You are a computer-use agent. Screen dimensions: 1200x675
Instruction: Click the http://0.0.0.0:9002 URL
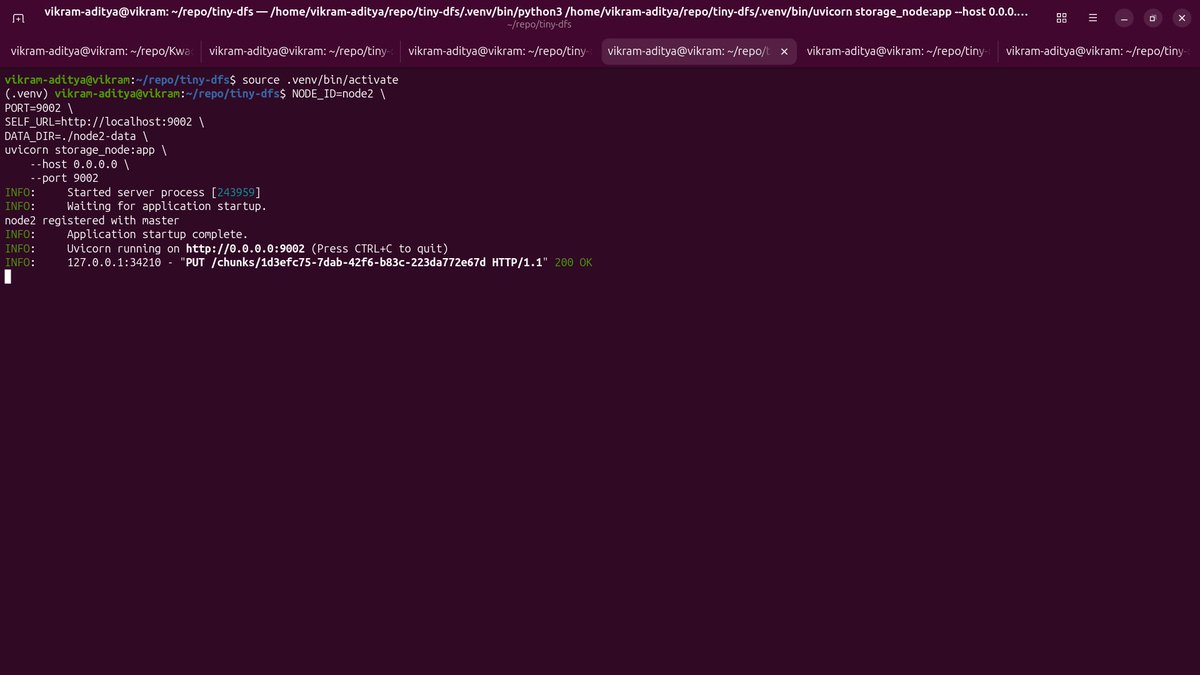click(245, 248)
